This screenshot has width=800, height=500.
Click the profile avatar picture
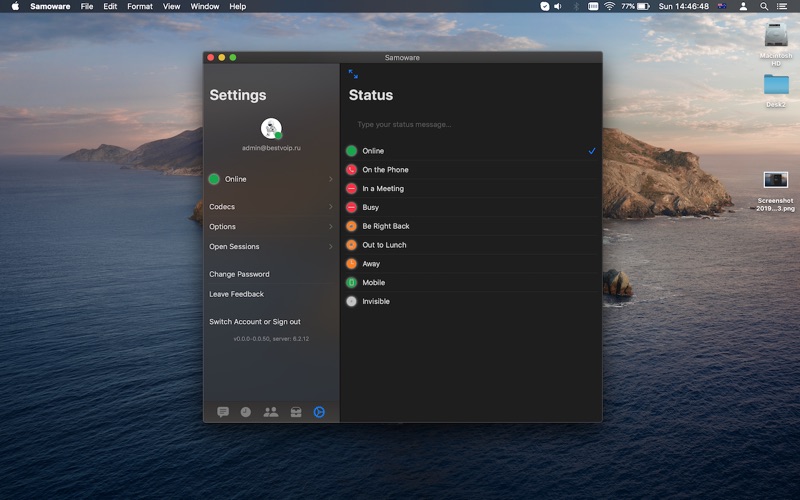click(x=271, y=129)
